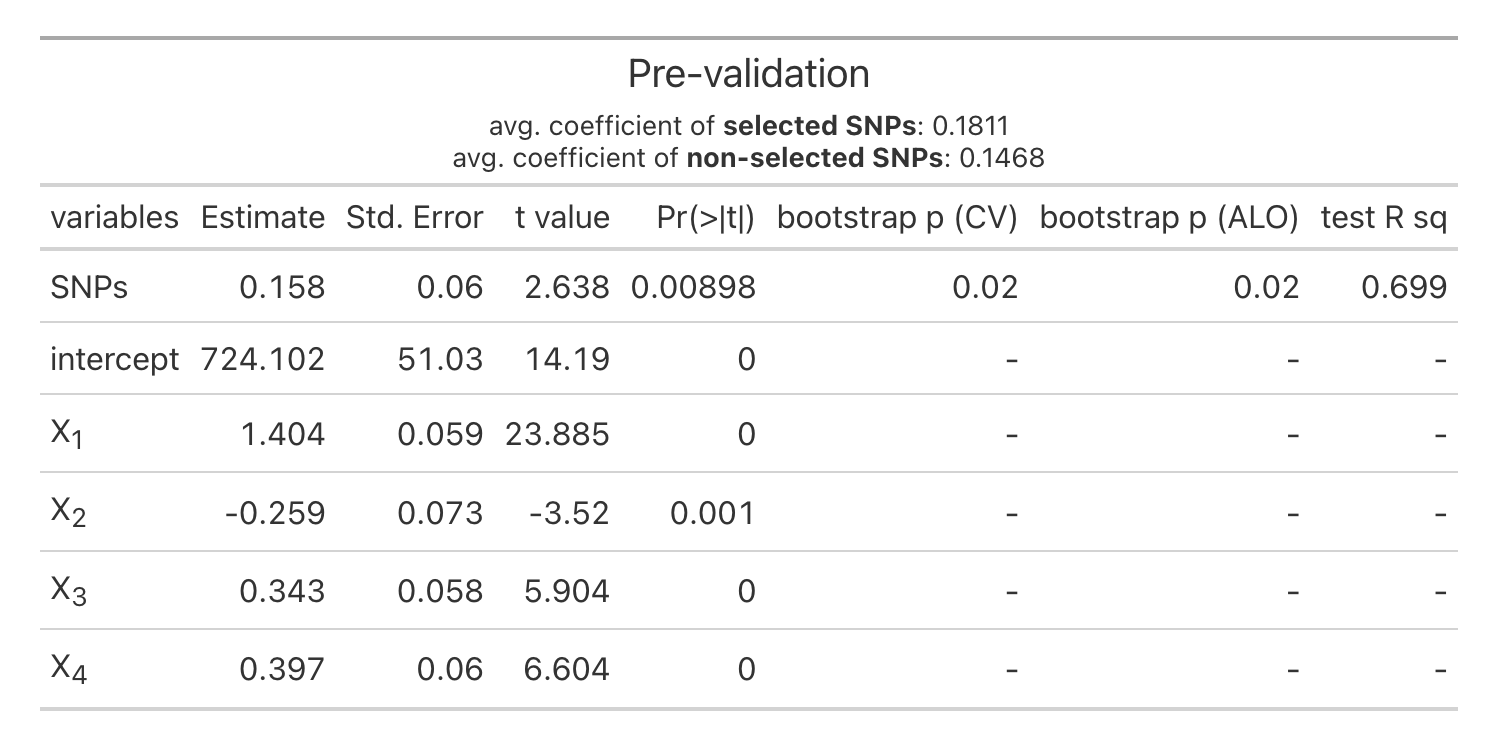Select the "test R sq" column header

pyautogui.click(x=1383, y=217)
